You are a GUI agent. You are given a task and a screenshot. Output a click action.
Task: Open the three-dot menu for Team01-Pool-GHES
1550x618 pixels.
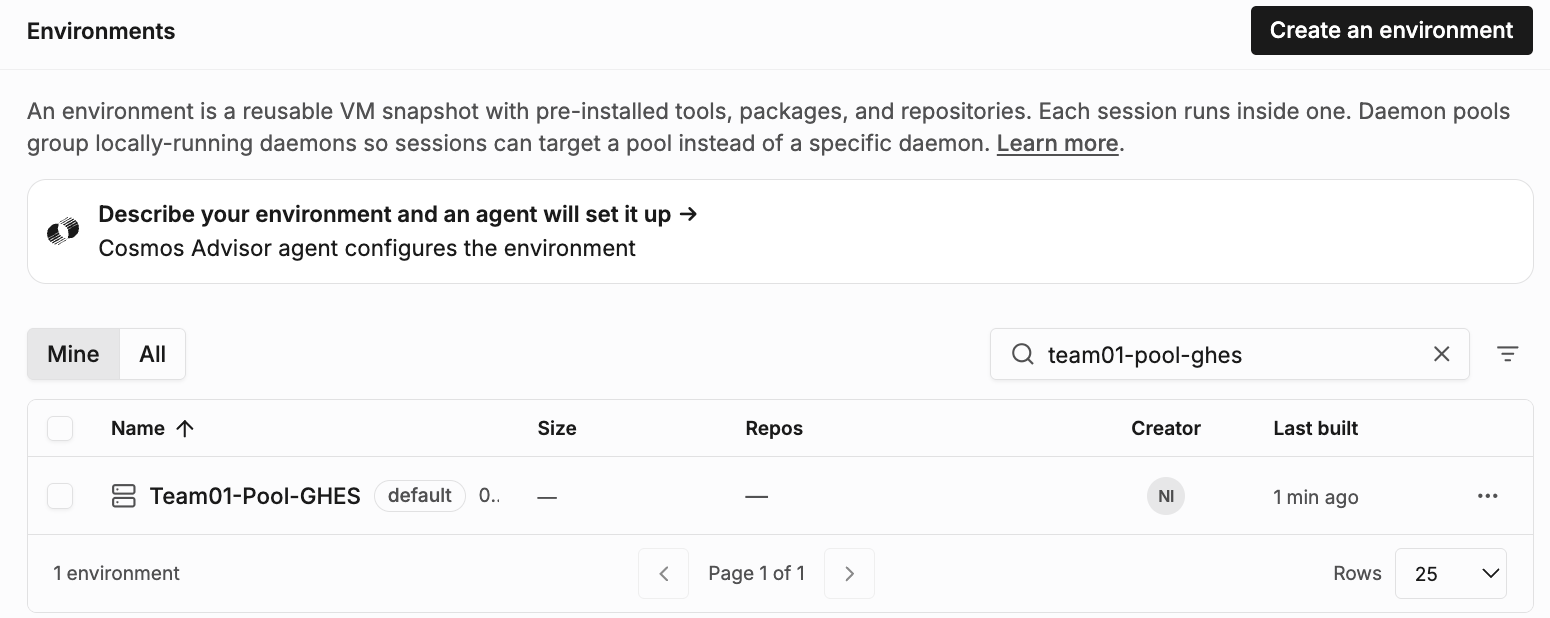pos(1487,496)
